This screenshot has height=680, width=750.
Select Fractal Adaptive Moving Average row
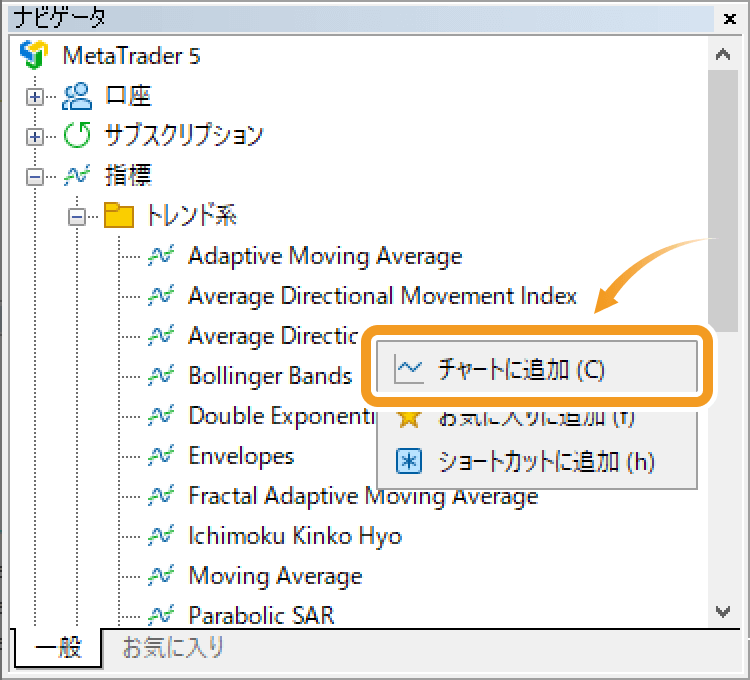click(364, 495)
